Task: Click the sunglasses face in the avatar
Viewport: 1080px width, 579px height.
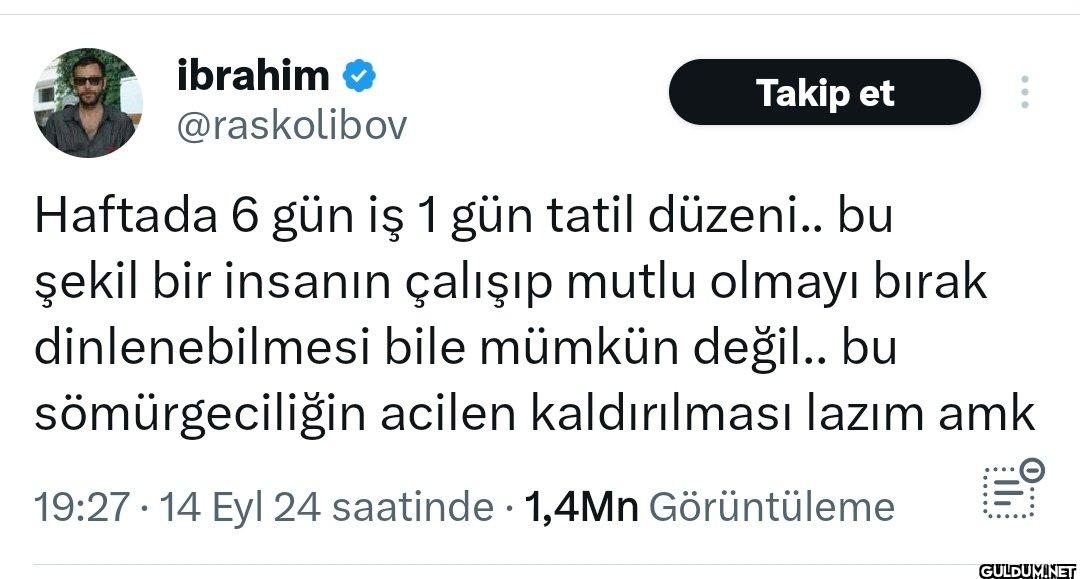Action: coord(87,83)
